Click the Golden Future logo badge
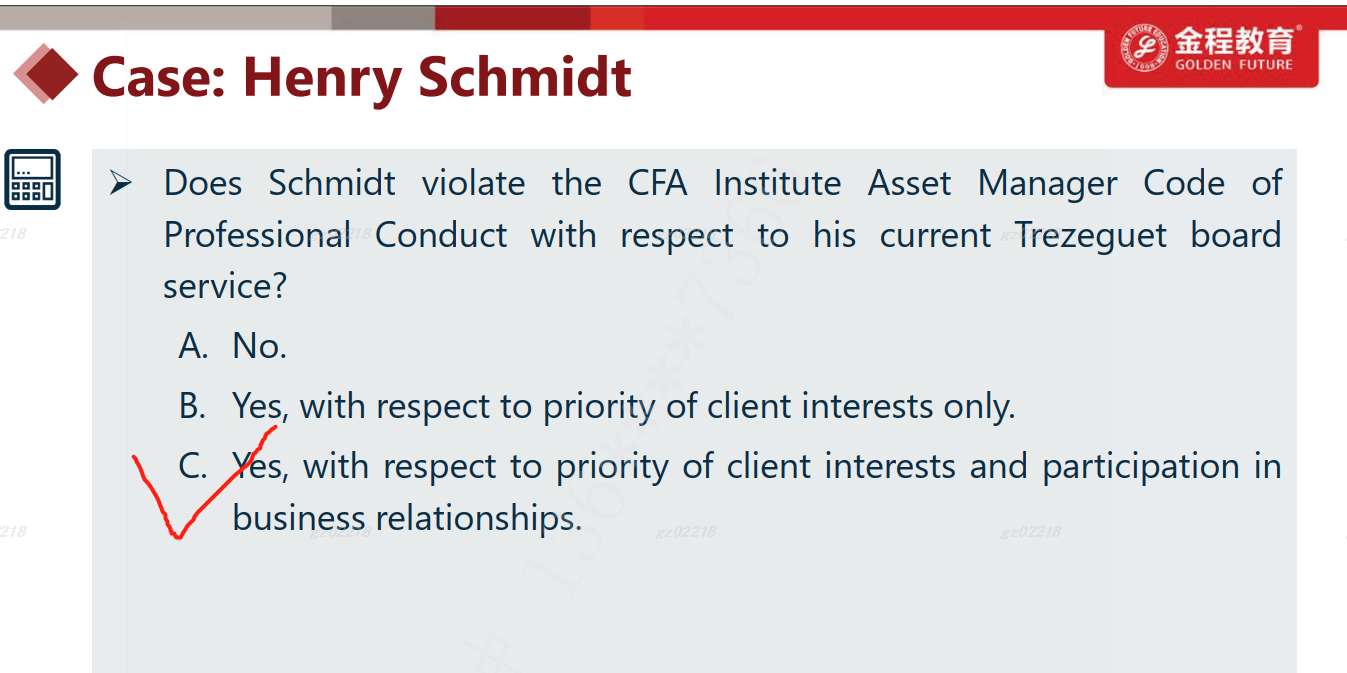This screenshot has height=673, width=1347. click(1211, 54)
